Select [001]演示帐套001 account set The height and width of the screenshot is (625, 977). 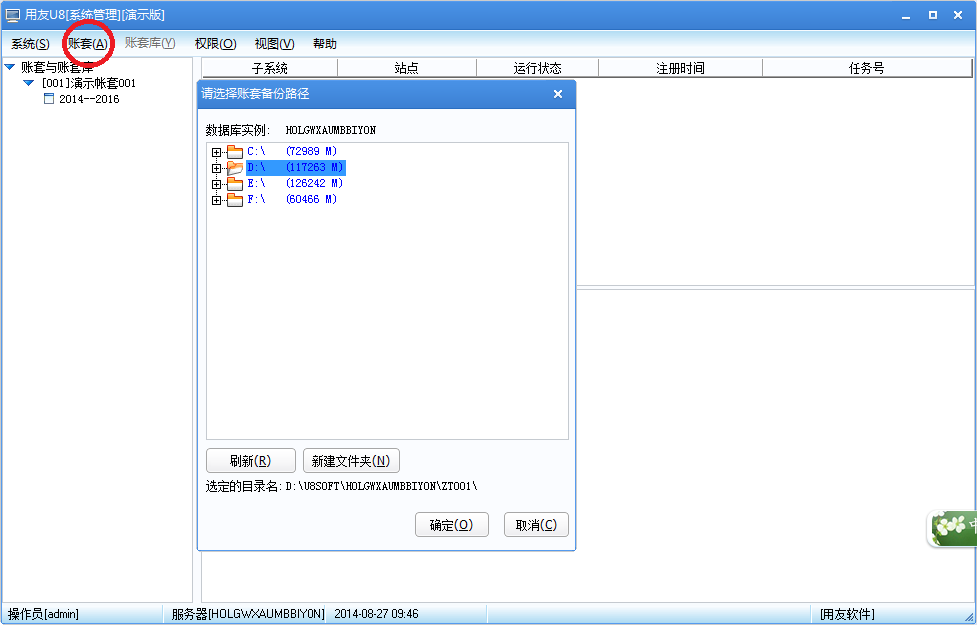[x=89, y=83]
